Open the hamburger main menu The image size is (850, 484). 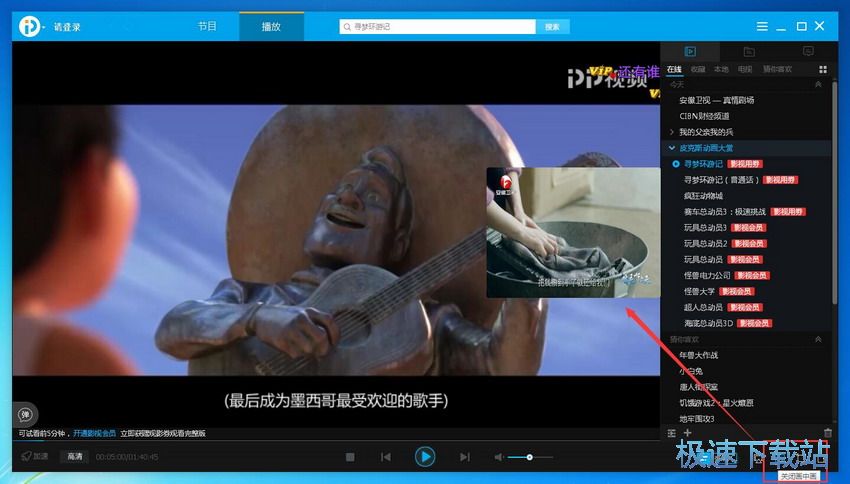coord(762,26)
